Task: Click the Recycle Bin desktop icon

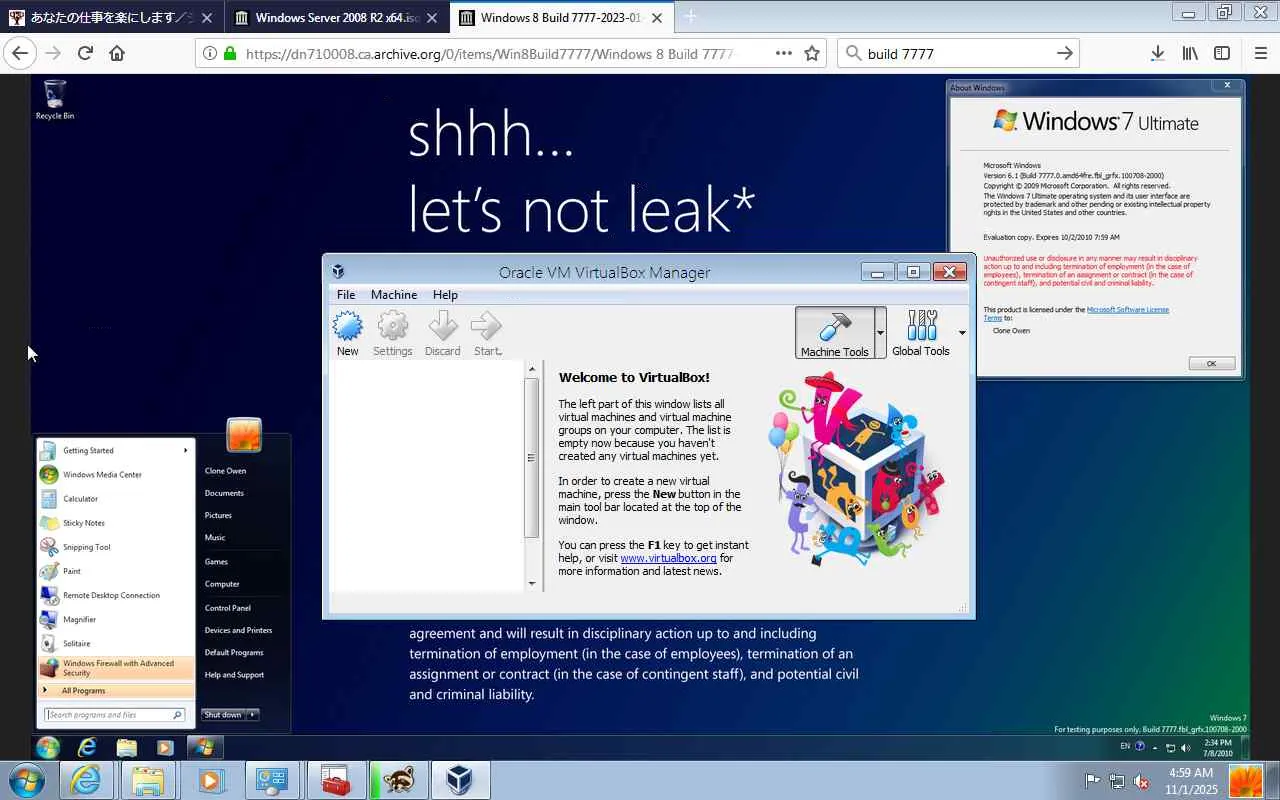Action: tap(55, 100)
